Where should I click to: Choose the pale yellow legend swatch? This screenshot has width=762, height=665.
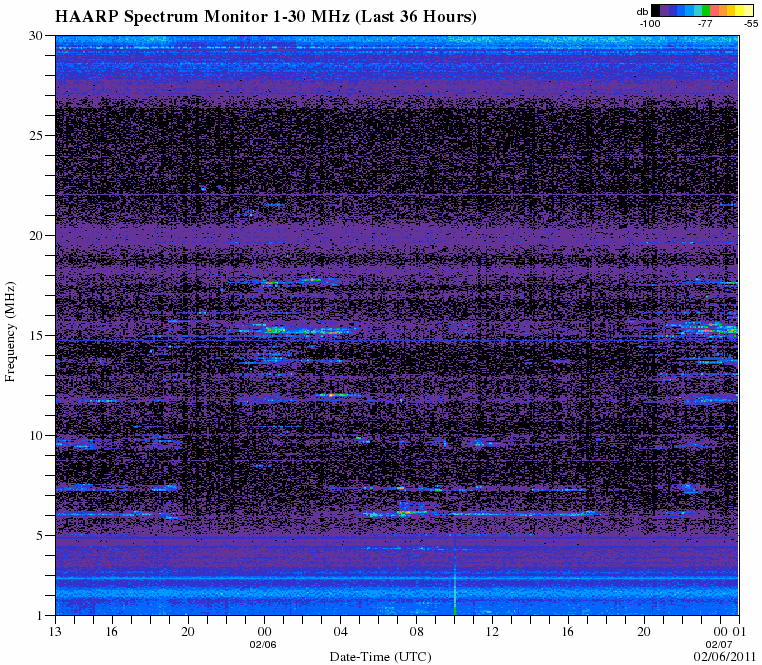click(x=748, y=10)
